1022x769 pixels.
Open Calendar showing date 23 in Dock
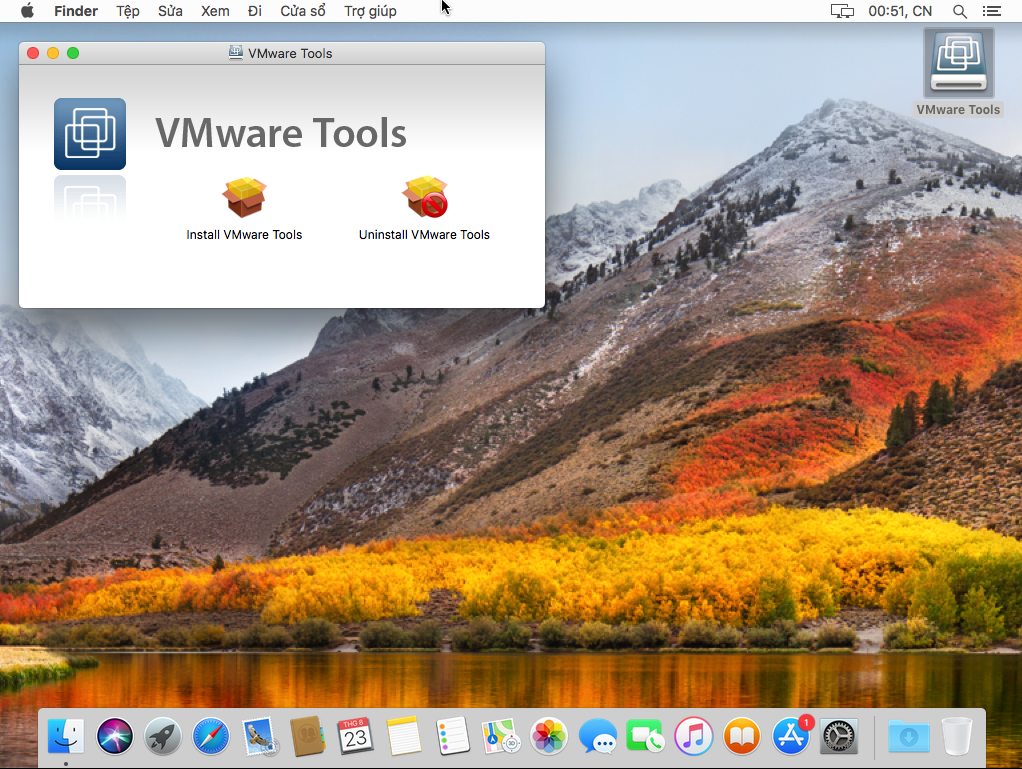tap(355, 736)
